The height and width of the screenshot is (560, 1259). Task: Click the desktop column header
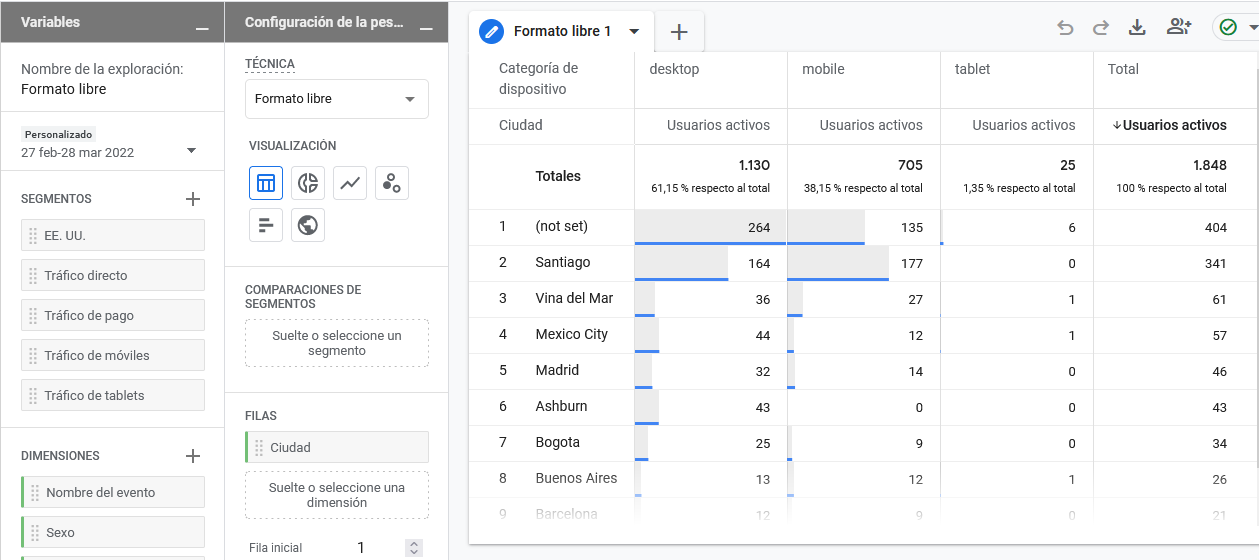point(674,69)
